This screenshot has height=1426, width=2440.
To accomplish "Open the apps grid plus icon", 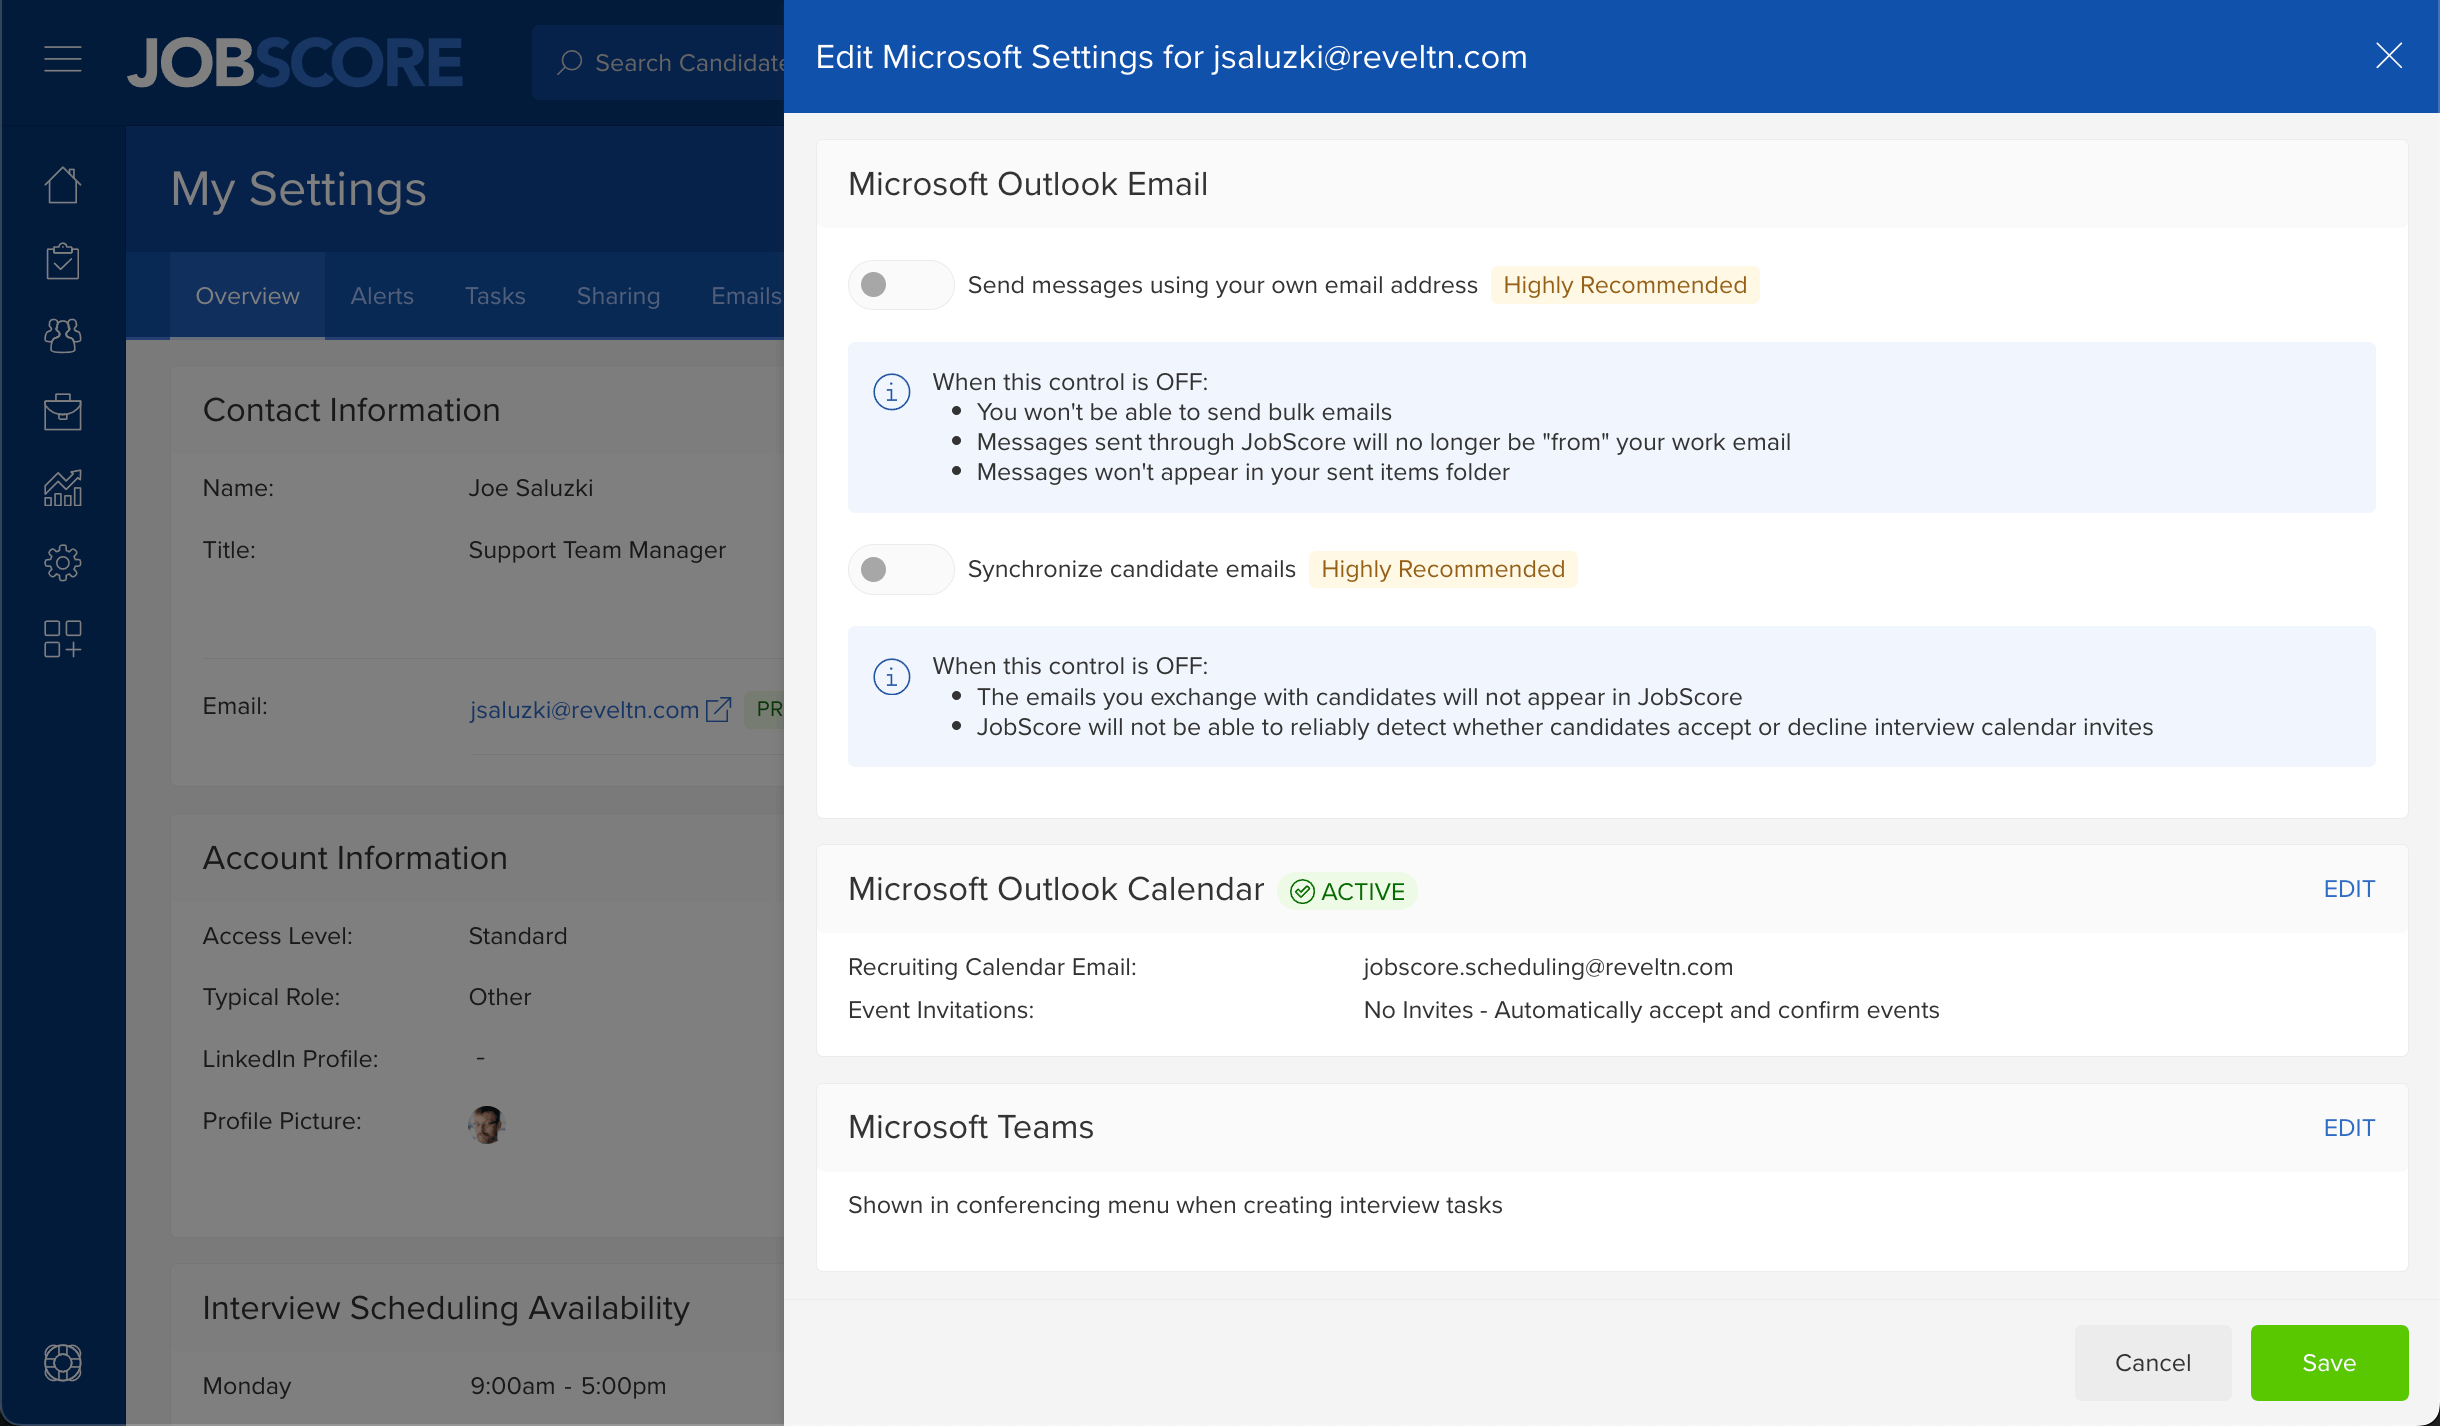I will 62,639.
